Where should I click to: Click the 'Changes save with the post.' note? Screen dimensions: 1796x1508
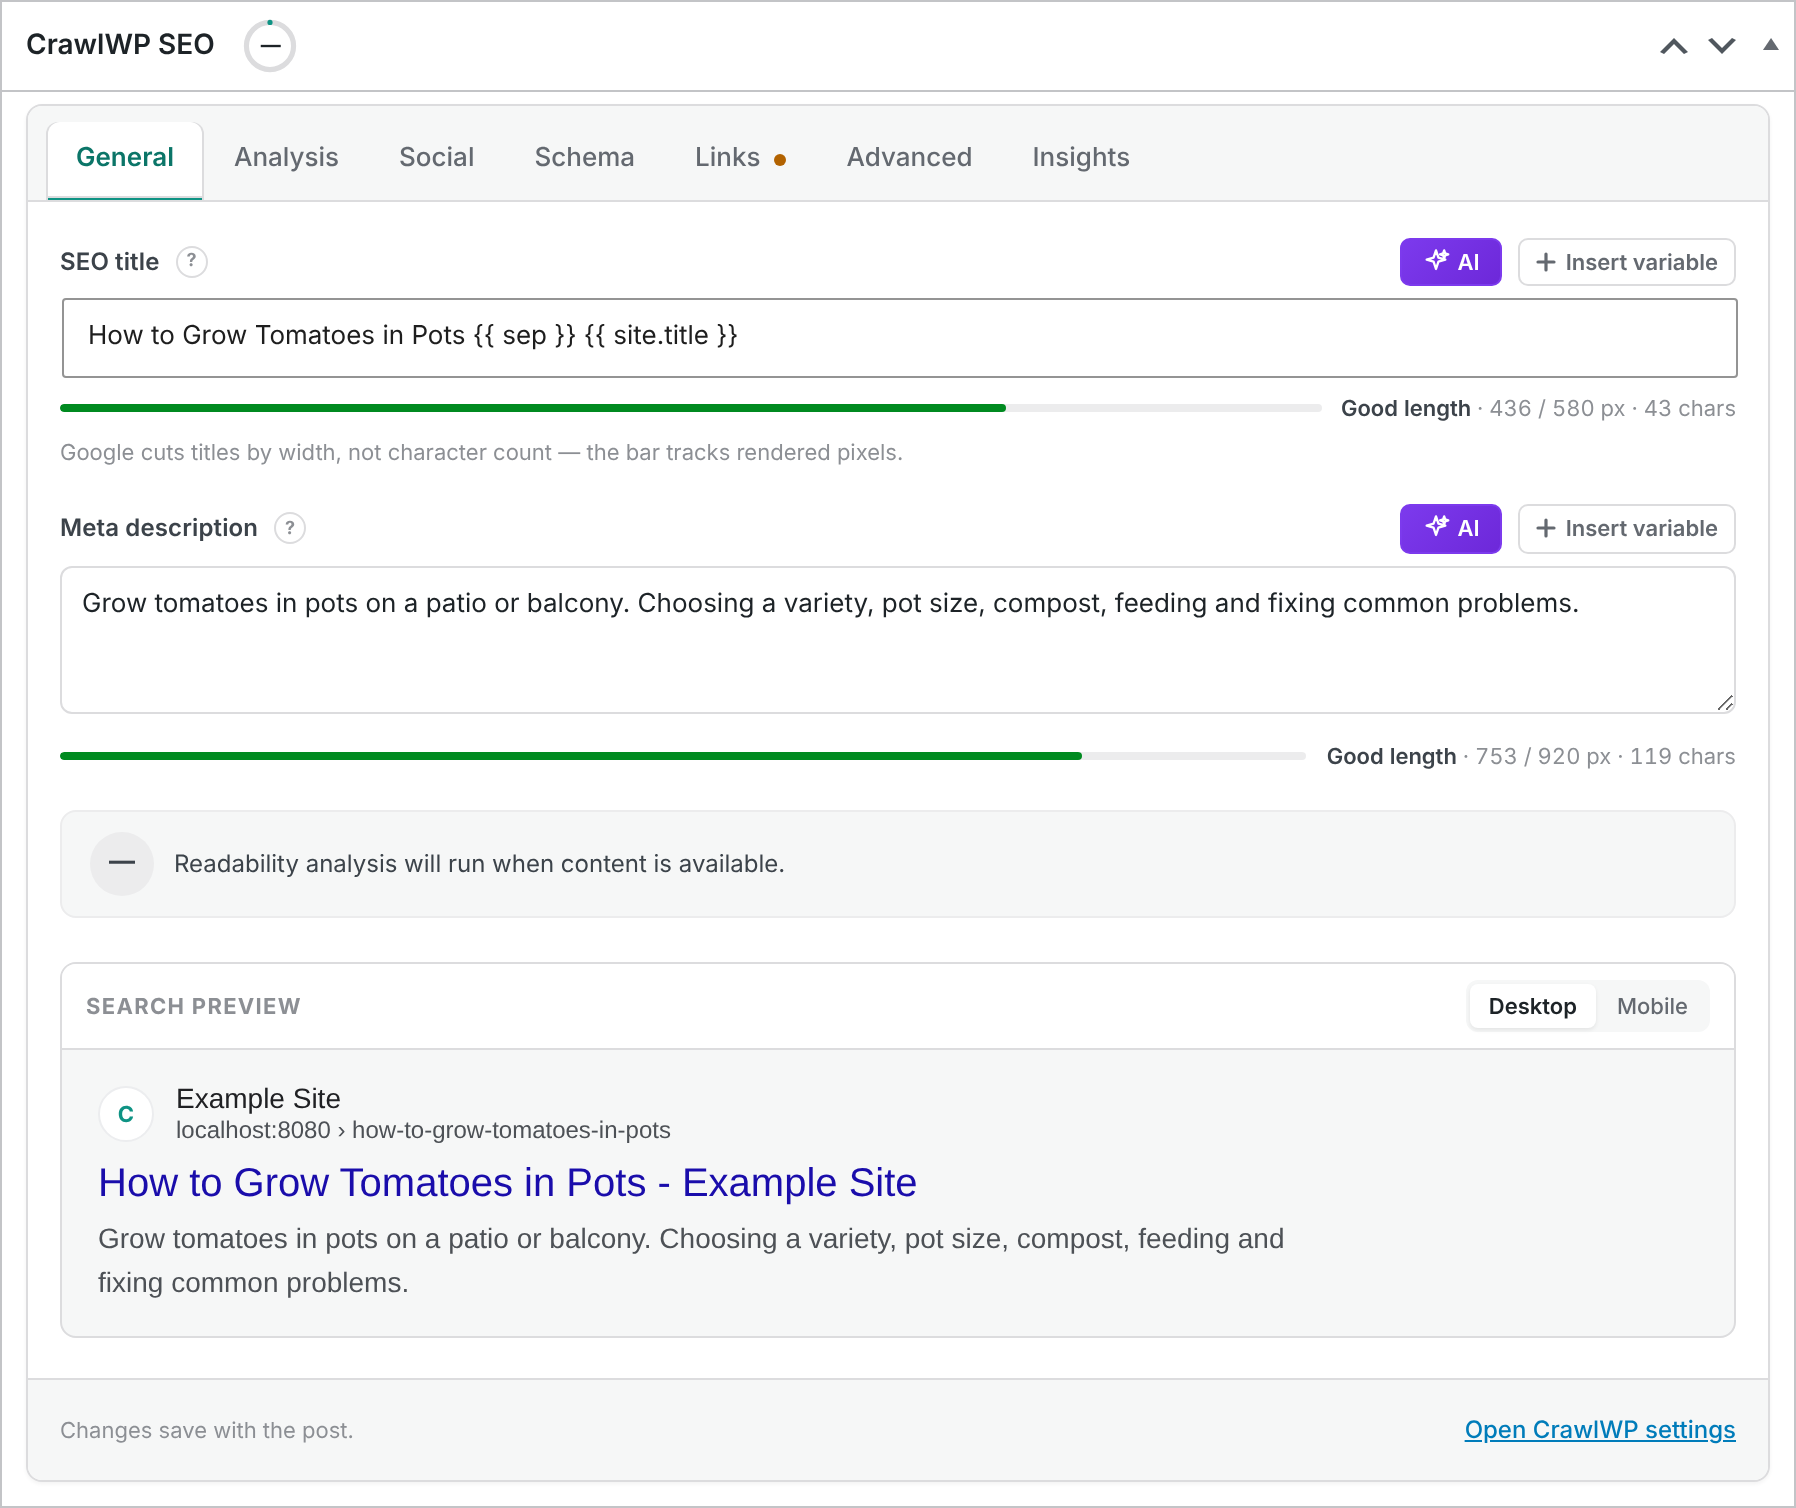(207, 1430)
